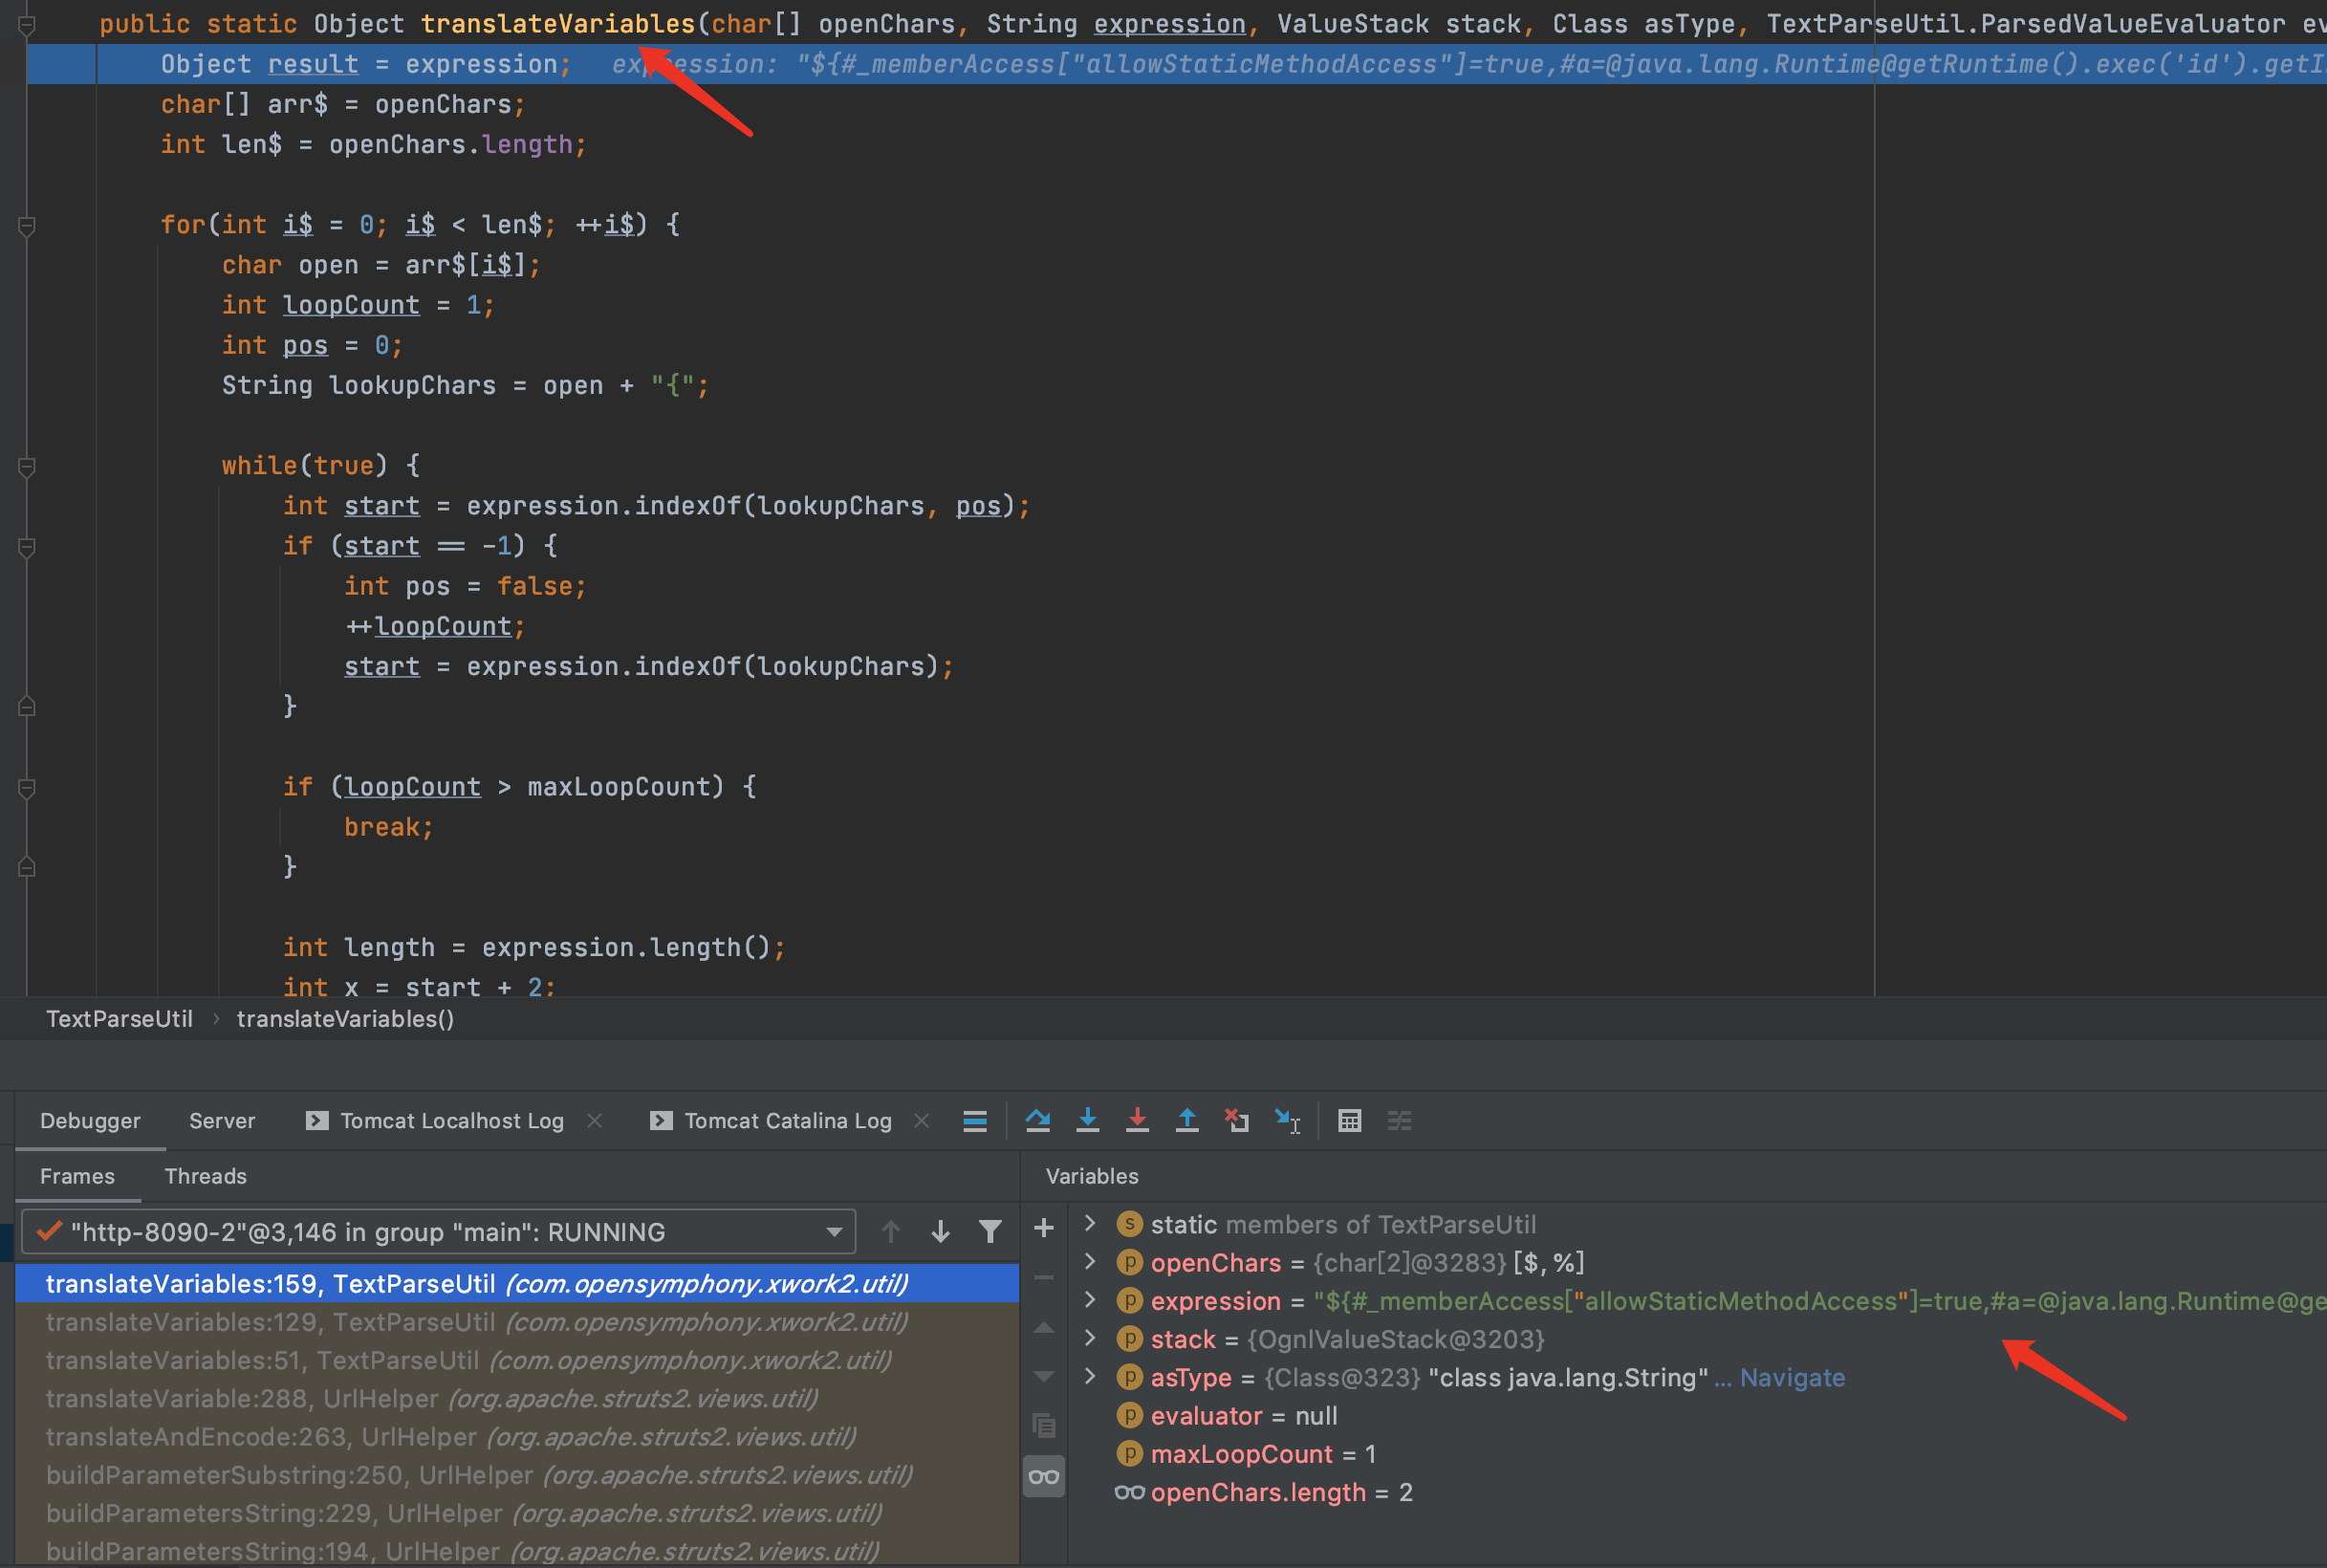Click translateVariables() in the breadcrumb bar
The height and width of the screenshot is (1568, 2327).
(345, 1019)
